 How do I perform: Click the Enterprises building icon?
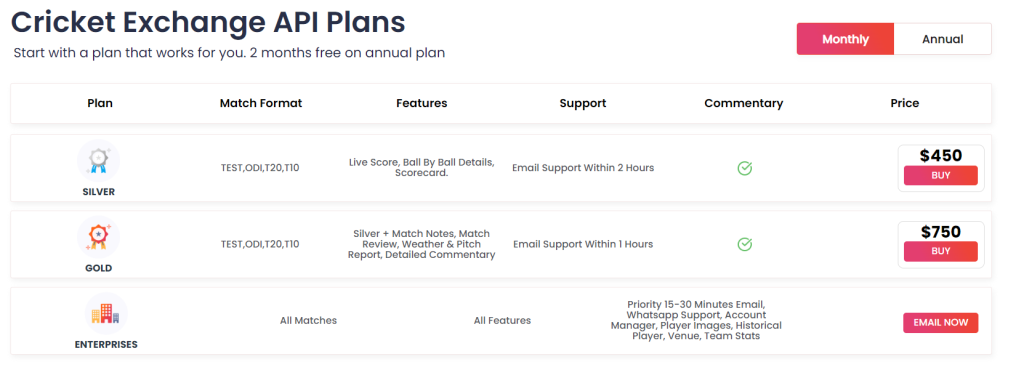coord(106,313)
